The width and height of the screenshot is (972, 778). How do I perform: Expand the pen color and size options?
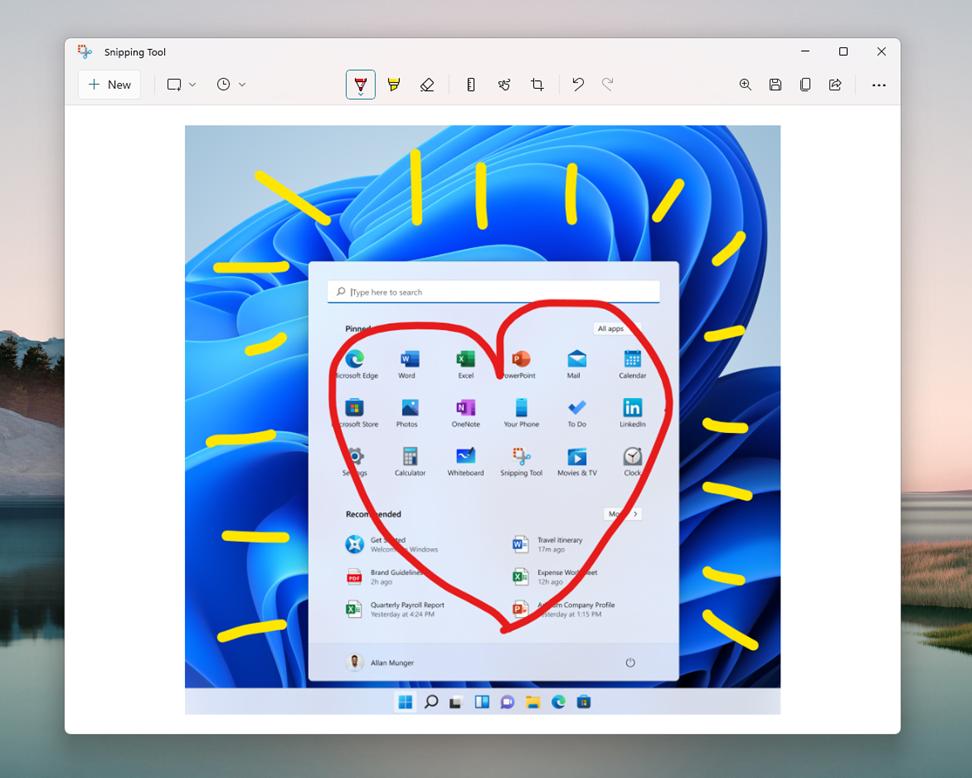coord(360,93)
